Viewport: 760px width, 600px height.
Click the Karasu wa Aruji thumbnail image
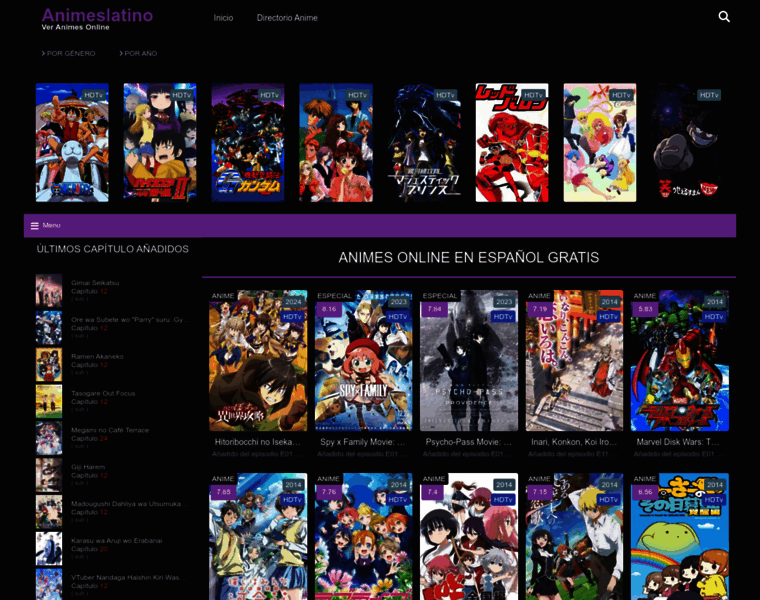coord(49,549)
